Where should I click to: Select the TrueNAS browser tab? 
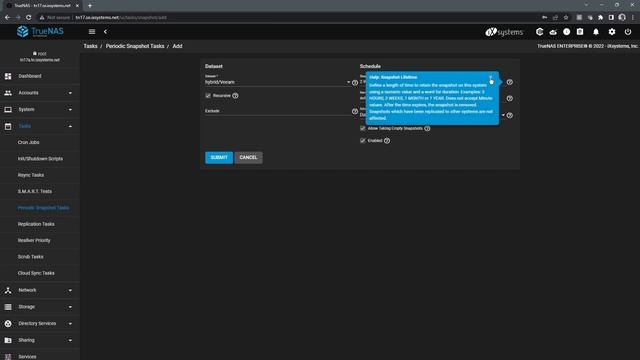41,6
